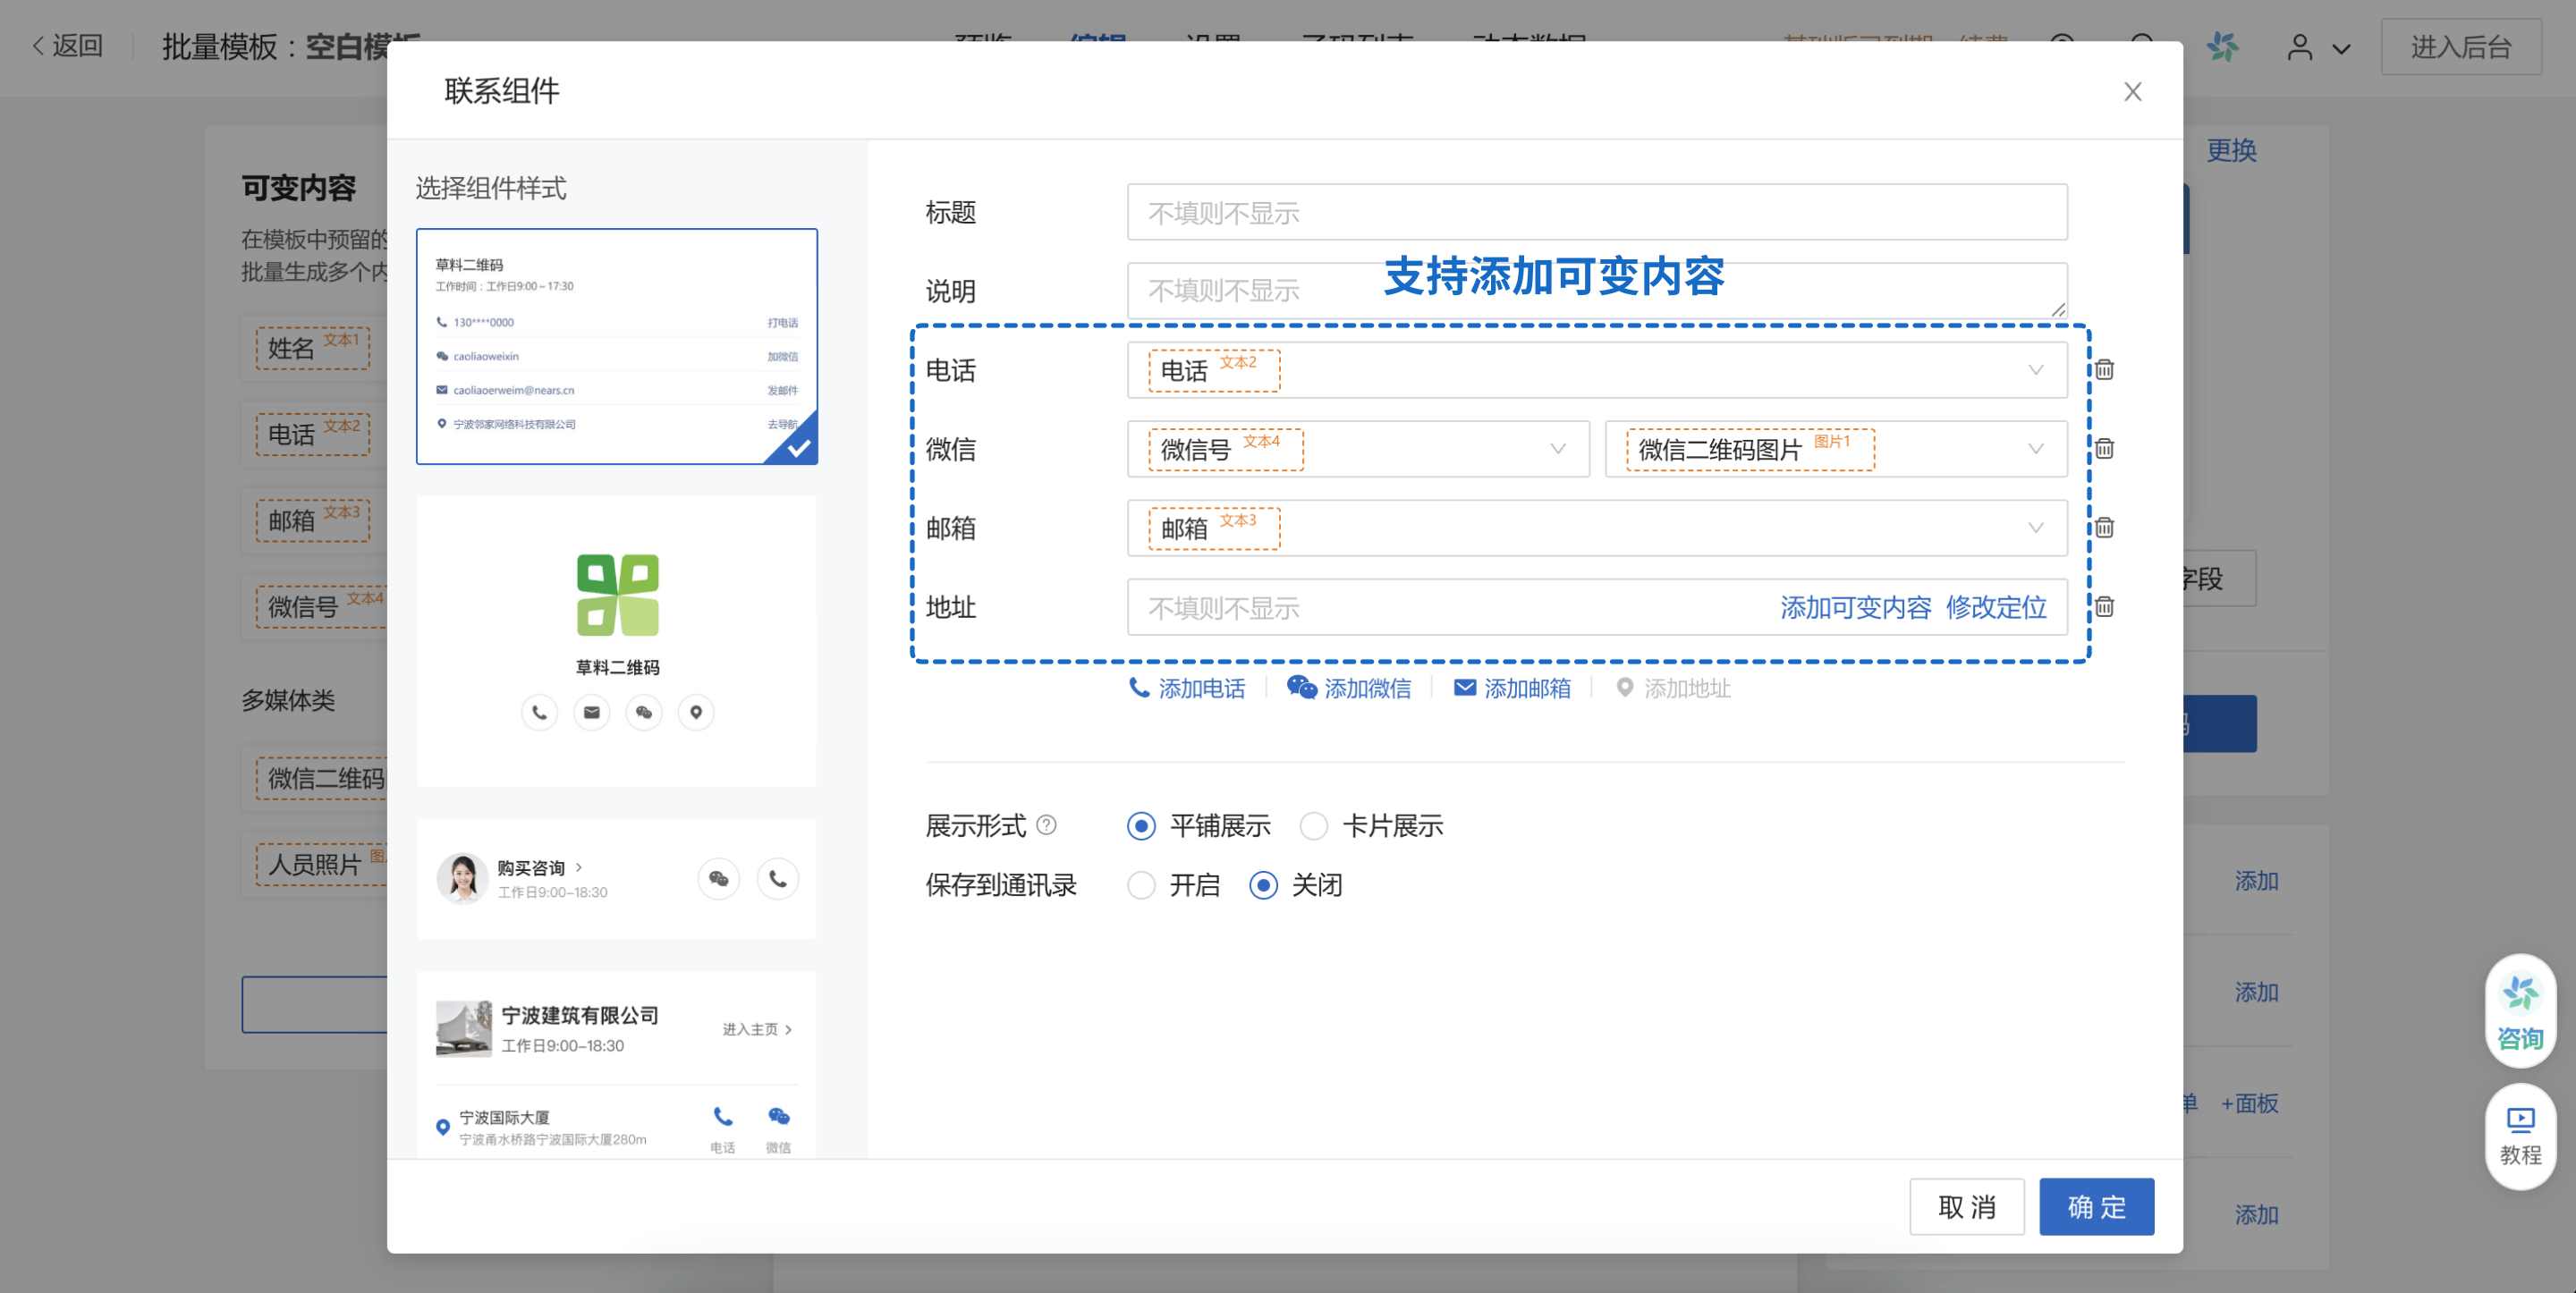This screenshot has width=2576, height=1293.
Task: Select the 宁波建筑有限公司 component style
Action: pyautogui.click(x=616, y=1064)
